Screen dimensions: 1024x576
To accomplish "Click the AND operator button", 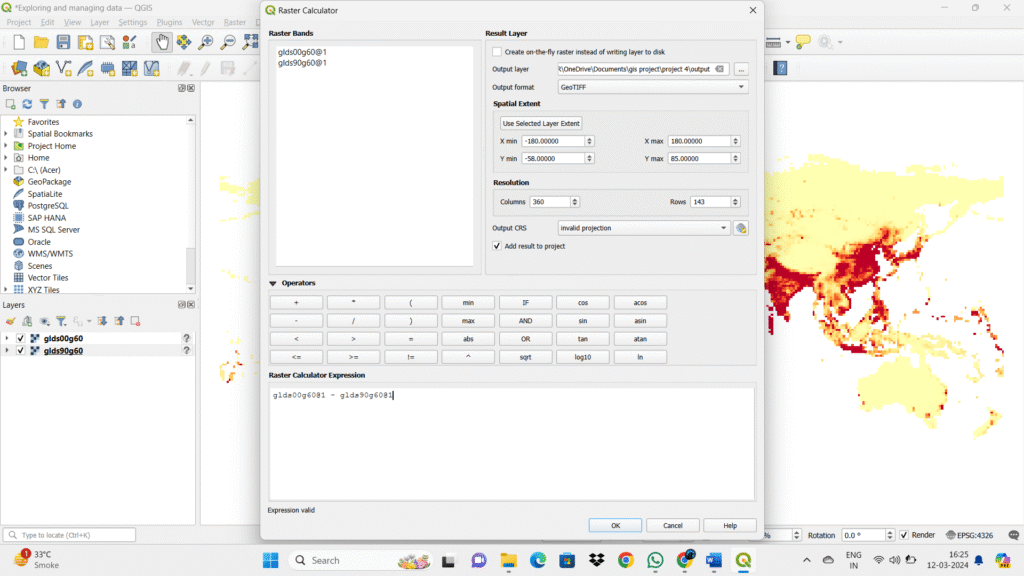I will [526, 321].
